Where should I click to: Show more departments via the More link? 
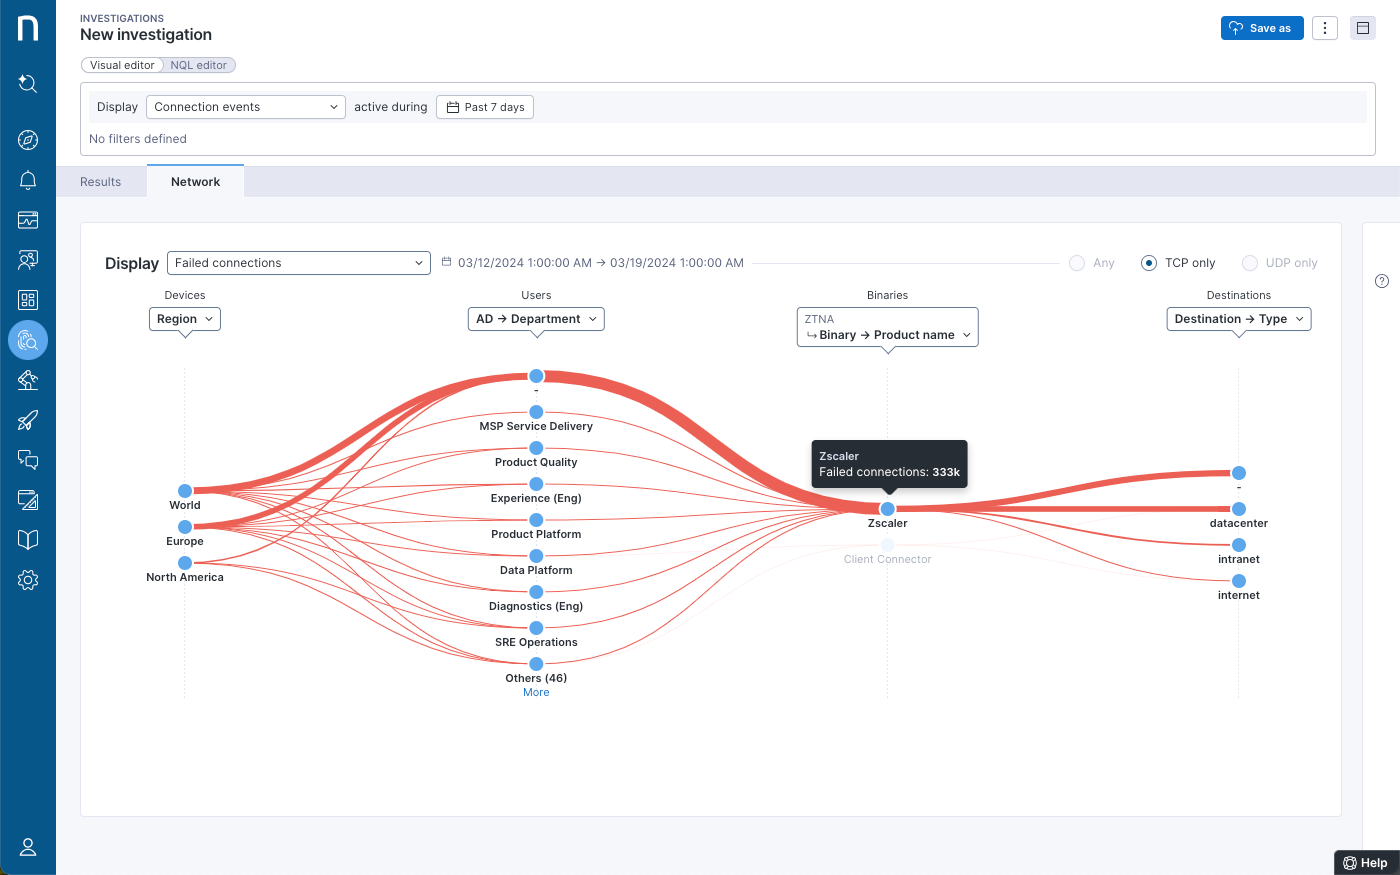[536, 691]
